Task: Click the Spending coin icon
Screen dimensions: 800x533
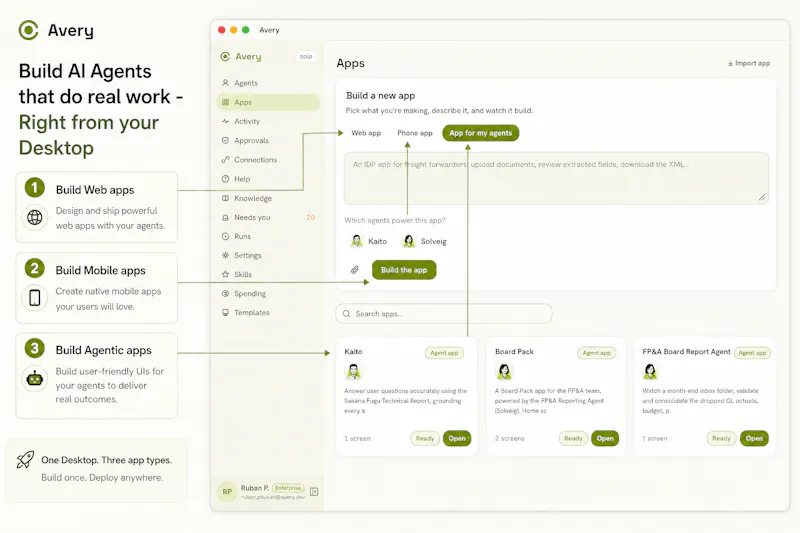Action: (x=225, y=293)
